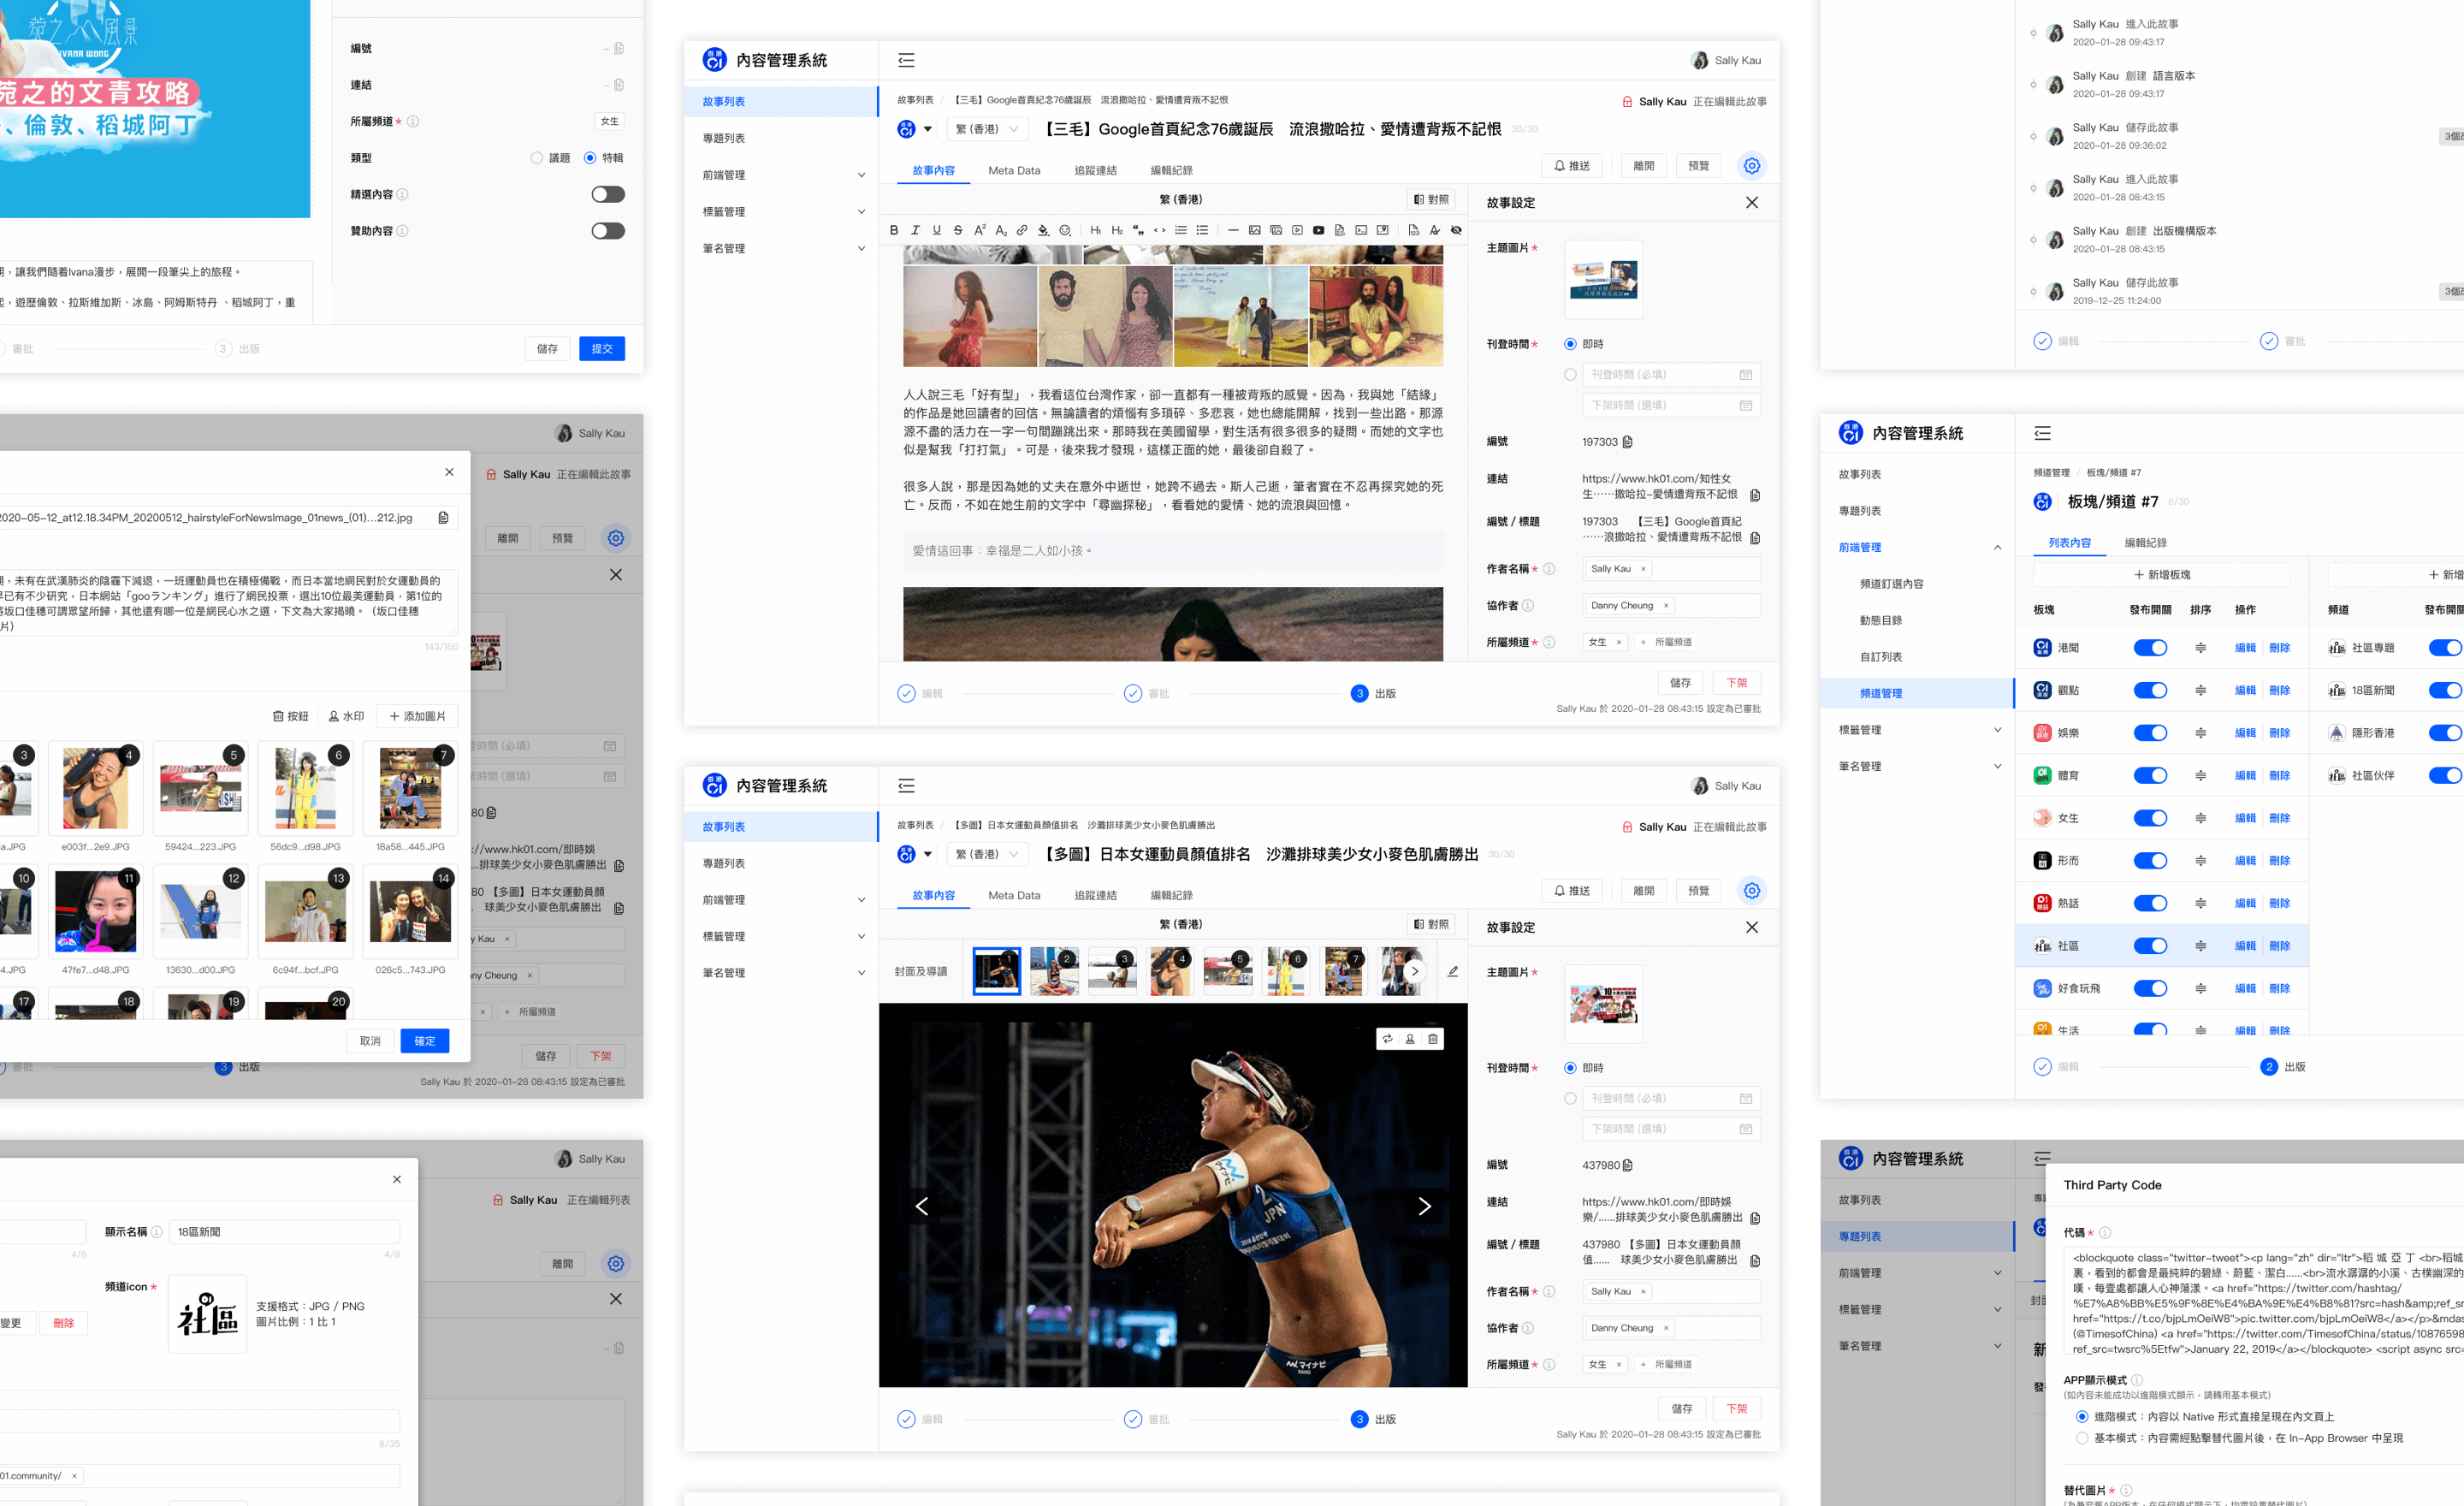Toggle bold in the editor toolbar
Screen dimensions: 2464x1506
(x=894, y=230)
